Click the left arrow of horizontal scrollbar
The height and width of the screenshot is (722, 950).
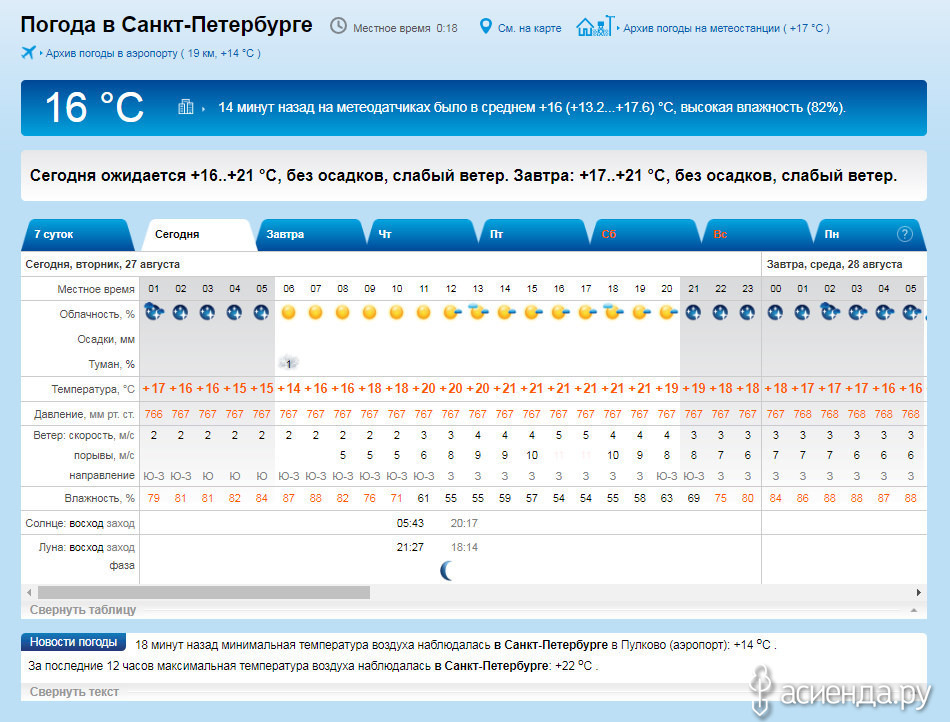pos(29,592)
